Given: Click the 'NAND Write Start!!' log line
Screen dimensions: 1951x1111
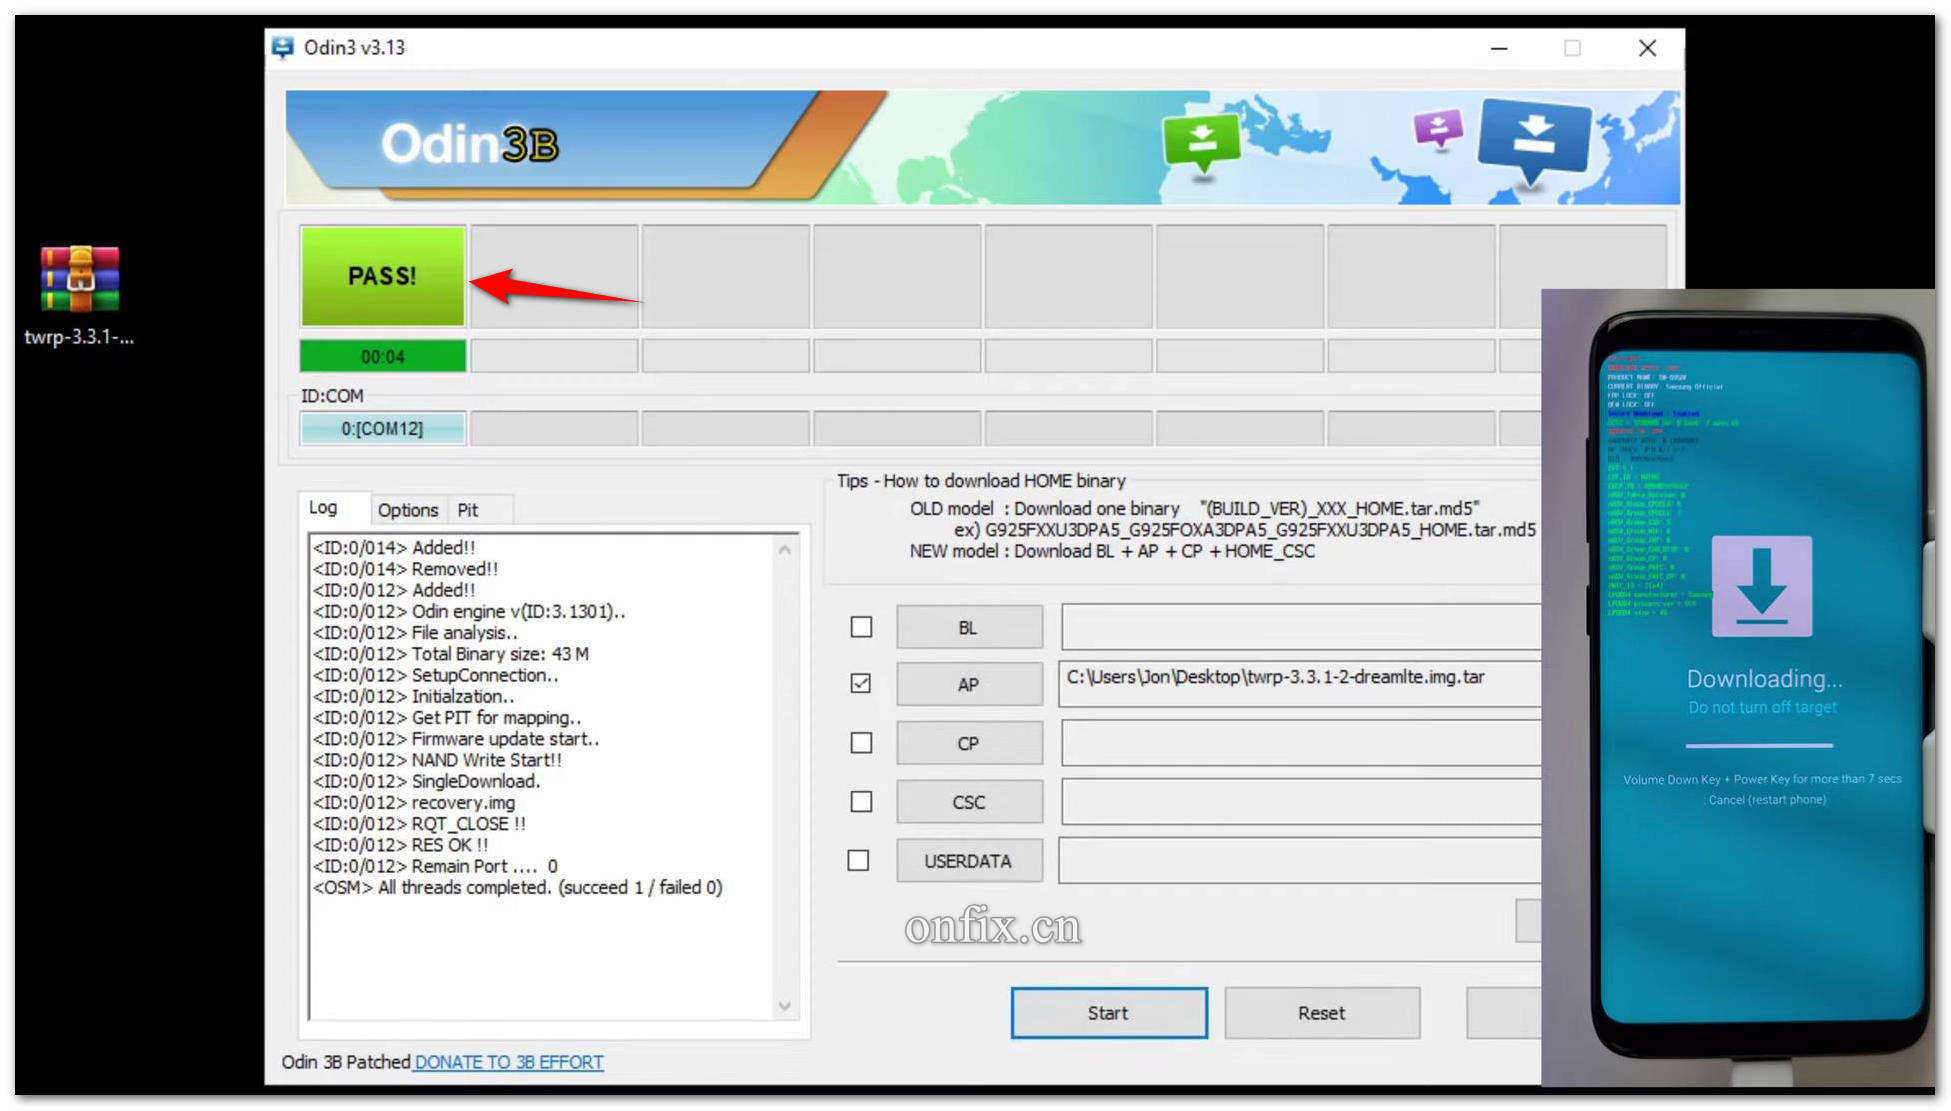Looking at the screenshot, I should 437,760.
